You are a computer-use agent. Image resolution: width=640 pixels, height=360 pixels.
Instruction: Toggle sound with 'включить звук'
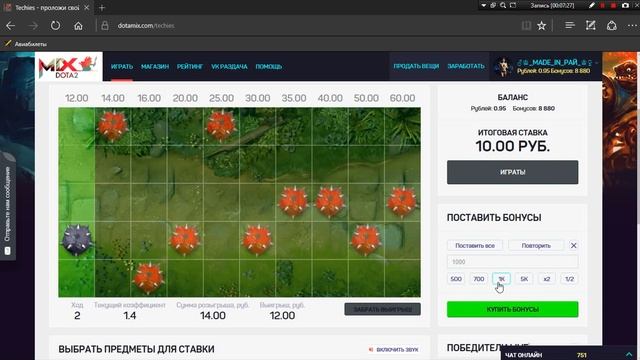(x=394, y=349)
